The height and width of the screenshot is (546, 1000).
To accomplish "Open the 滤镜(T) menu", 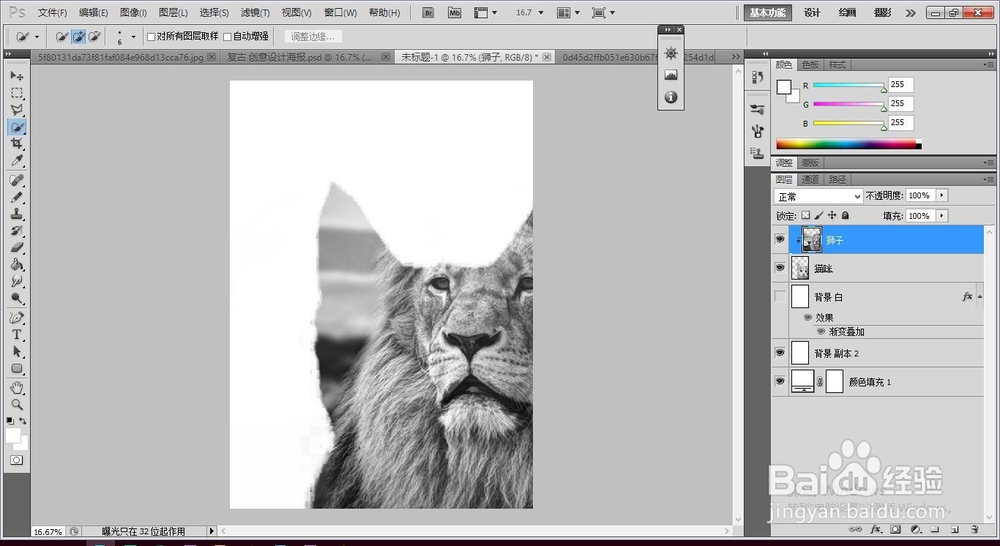I will click(x=255, y=13).
